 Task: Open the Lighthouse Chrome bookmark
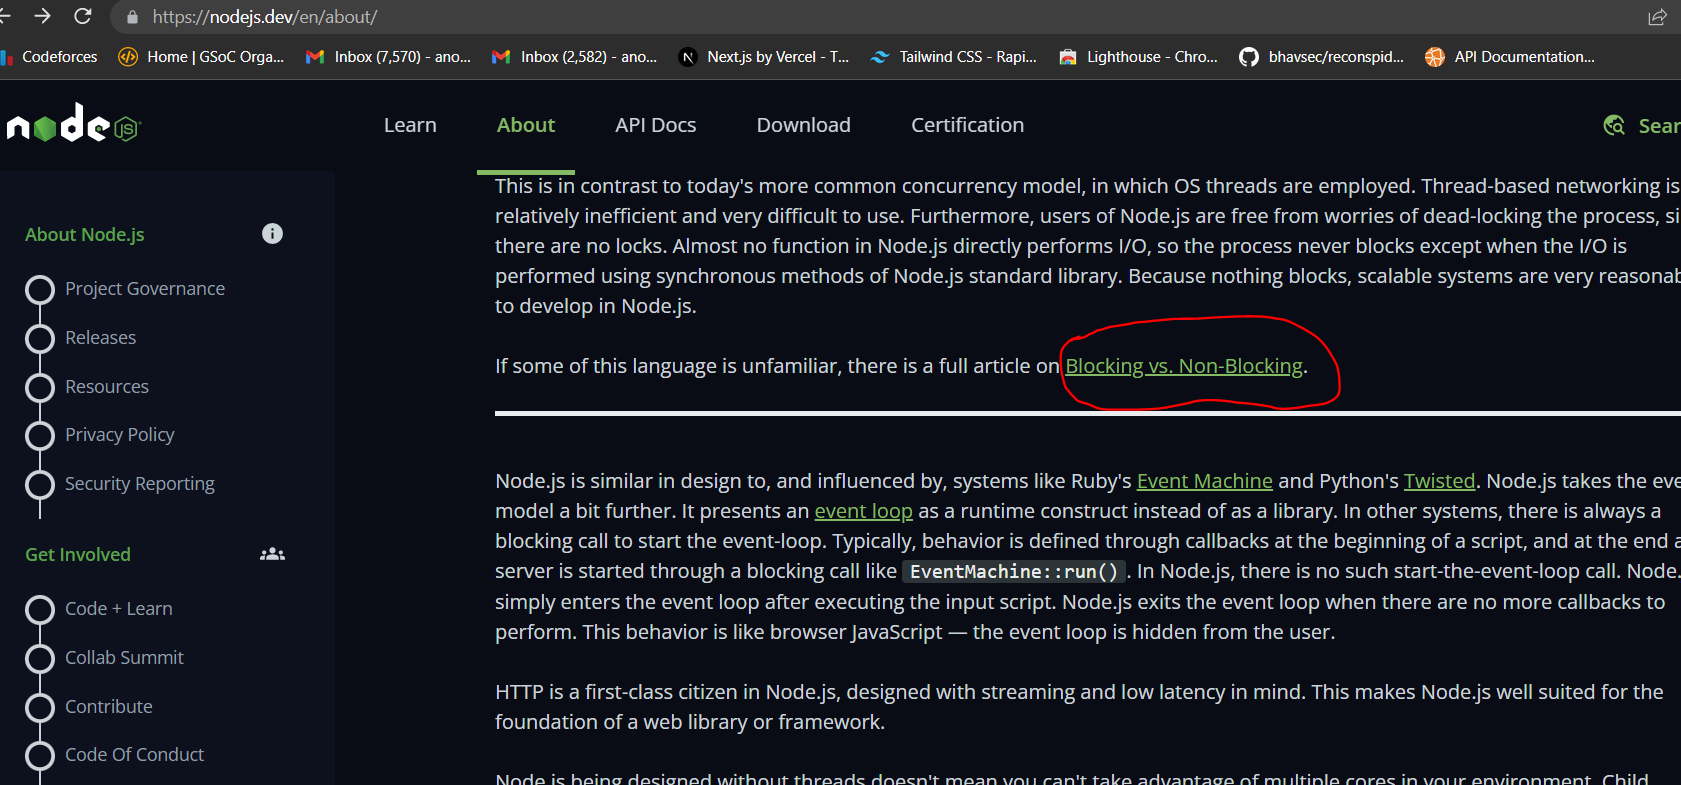click(x=1138, y=57)
